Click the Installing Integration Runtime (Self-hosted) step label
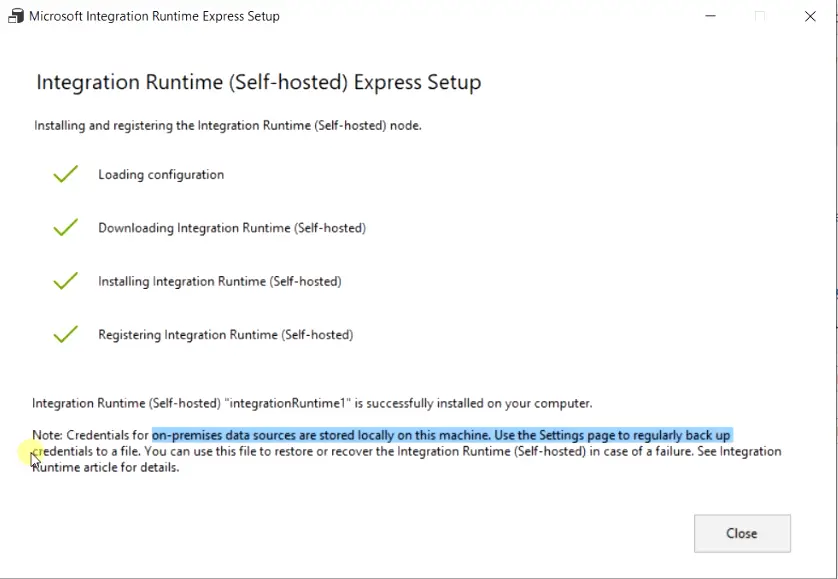The image size is (838, 579). [x=220, y=282]
